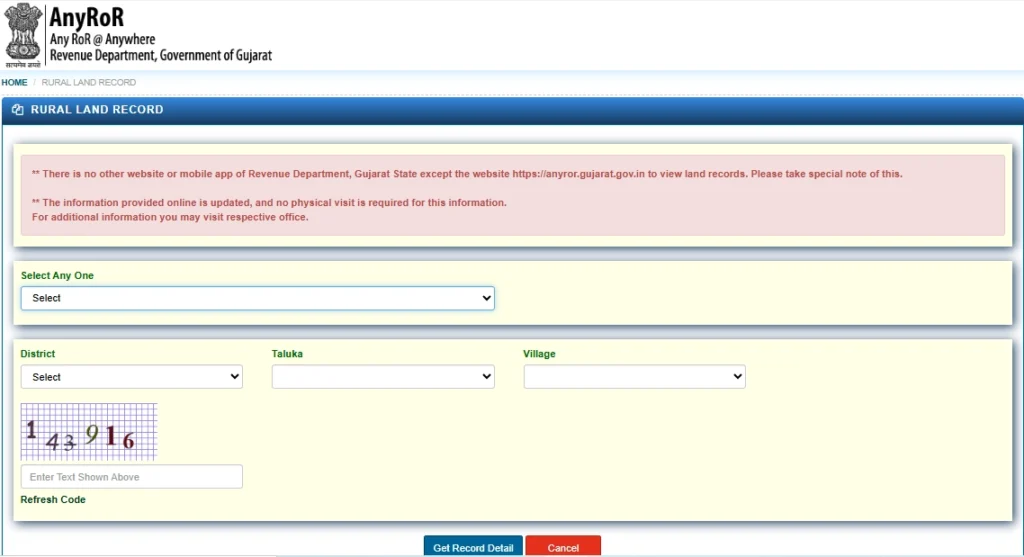Click the RURAL LAND RECORD panel heading

pyautogui.click(x=97, y=110)
